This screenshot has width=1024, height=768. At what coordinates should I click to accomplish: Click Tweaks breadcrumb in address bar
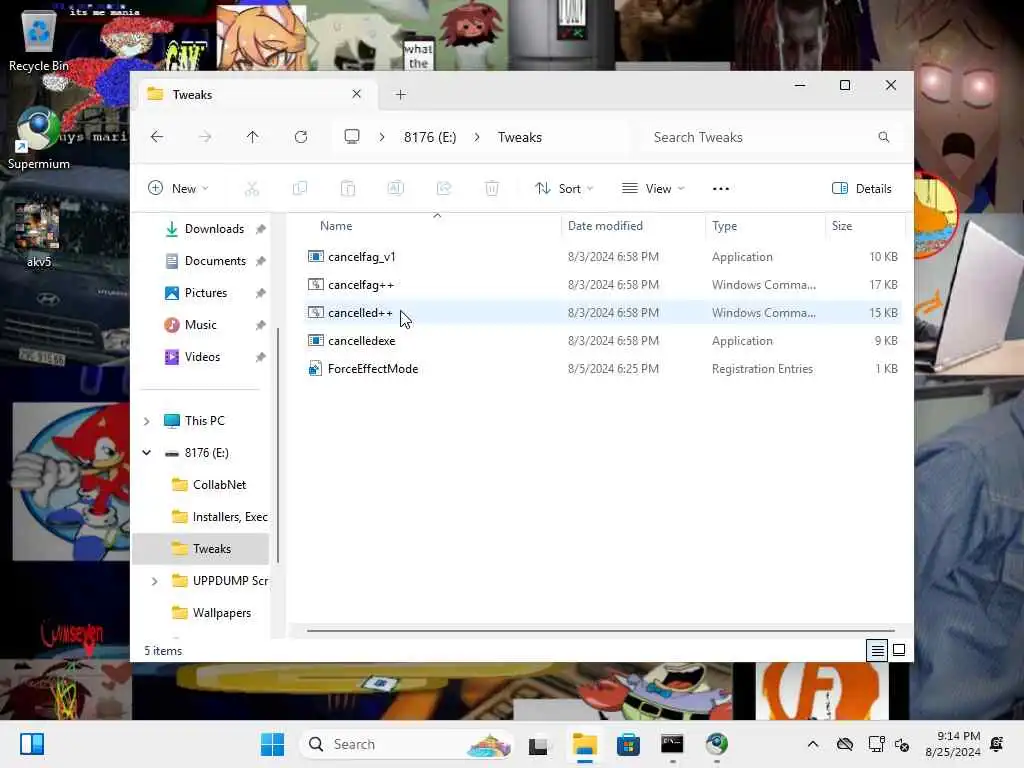tap(520, 137)
